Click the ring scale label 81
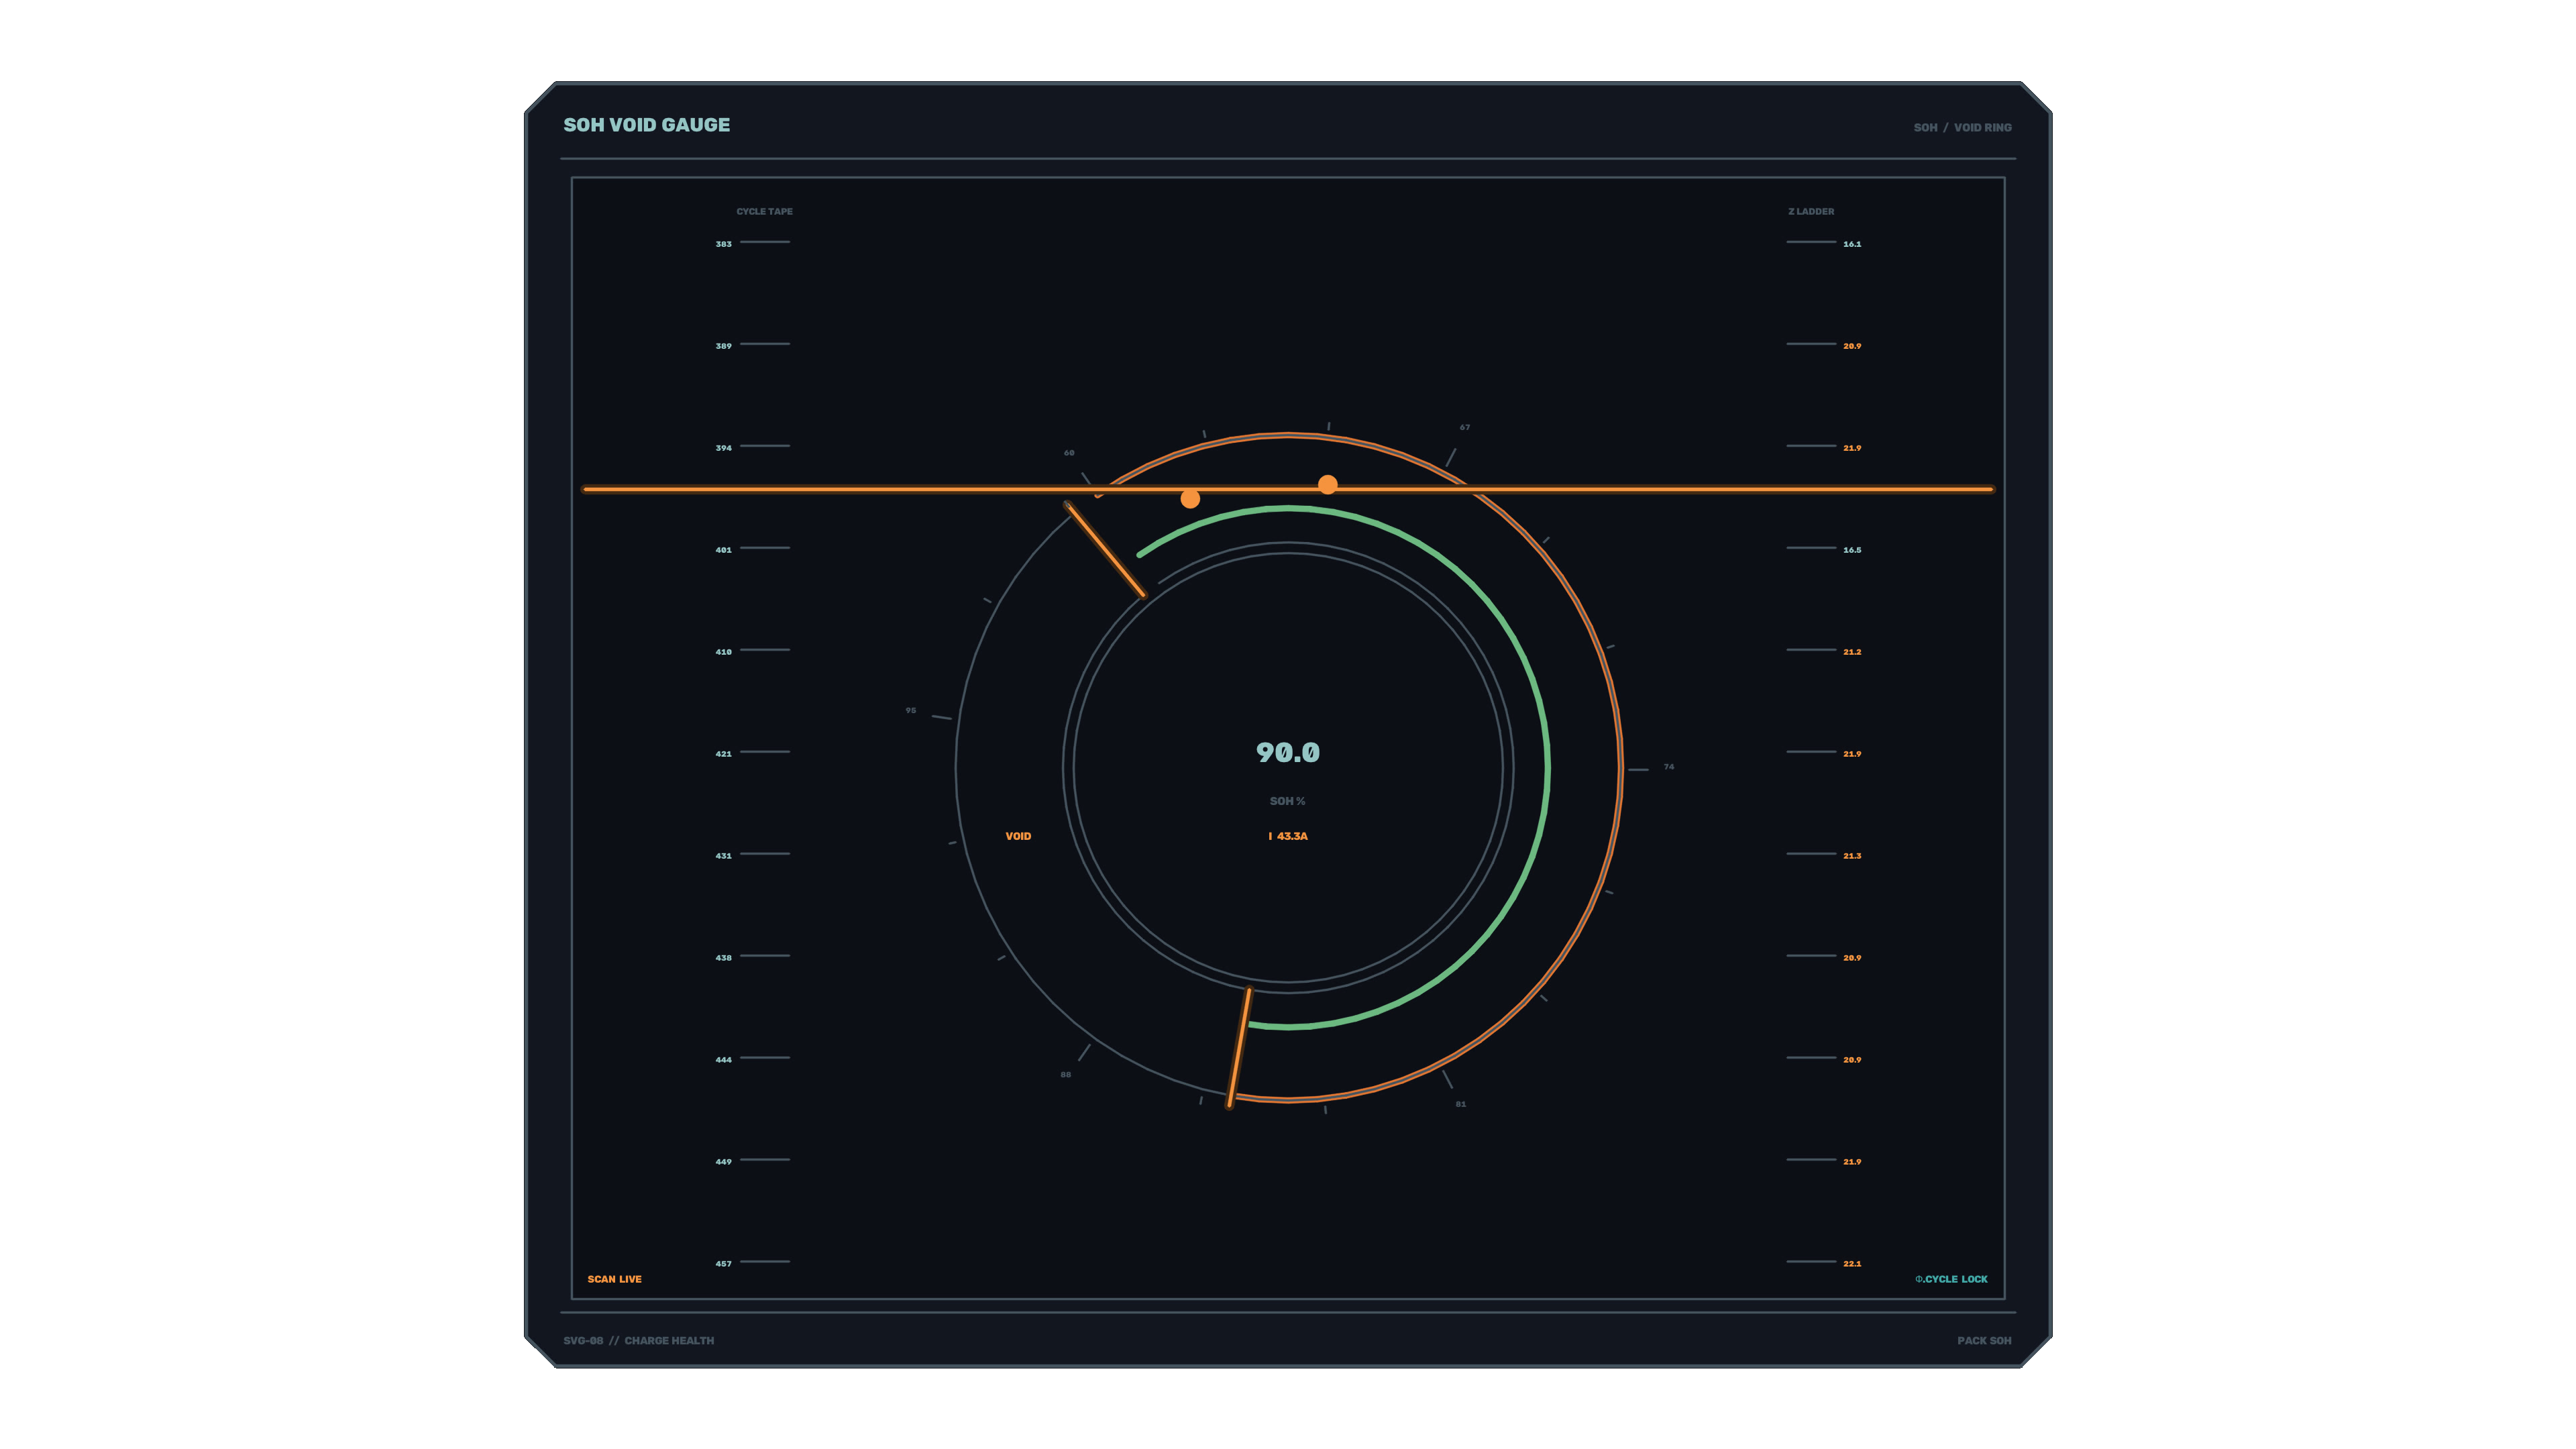 (x=1461, y=1104)
